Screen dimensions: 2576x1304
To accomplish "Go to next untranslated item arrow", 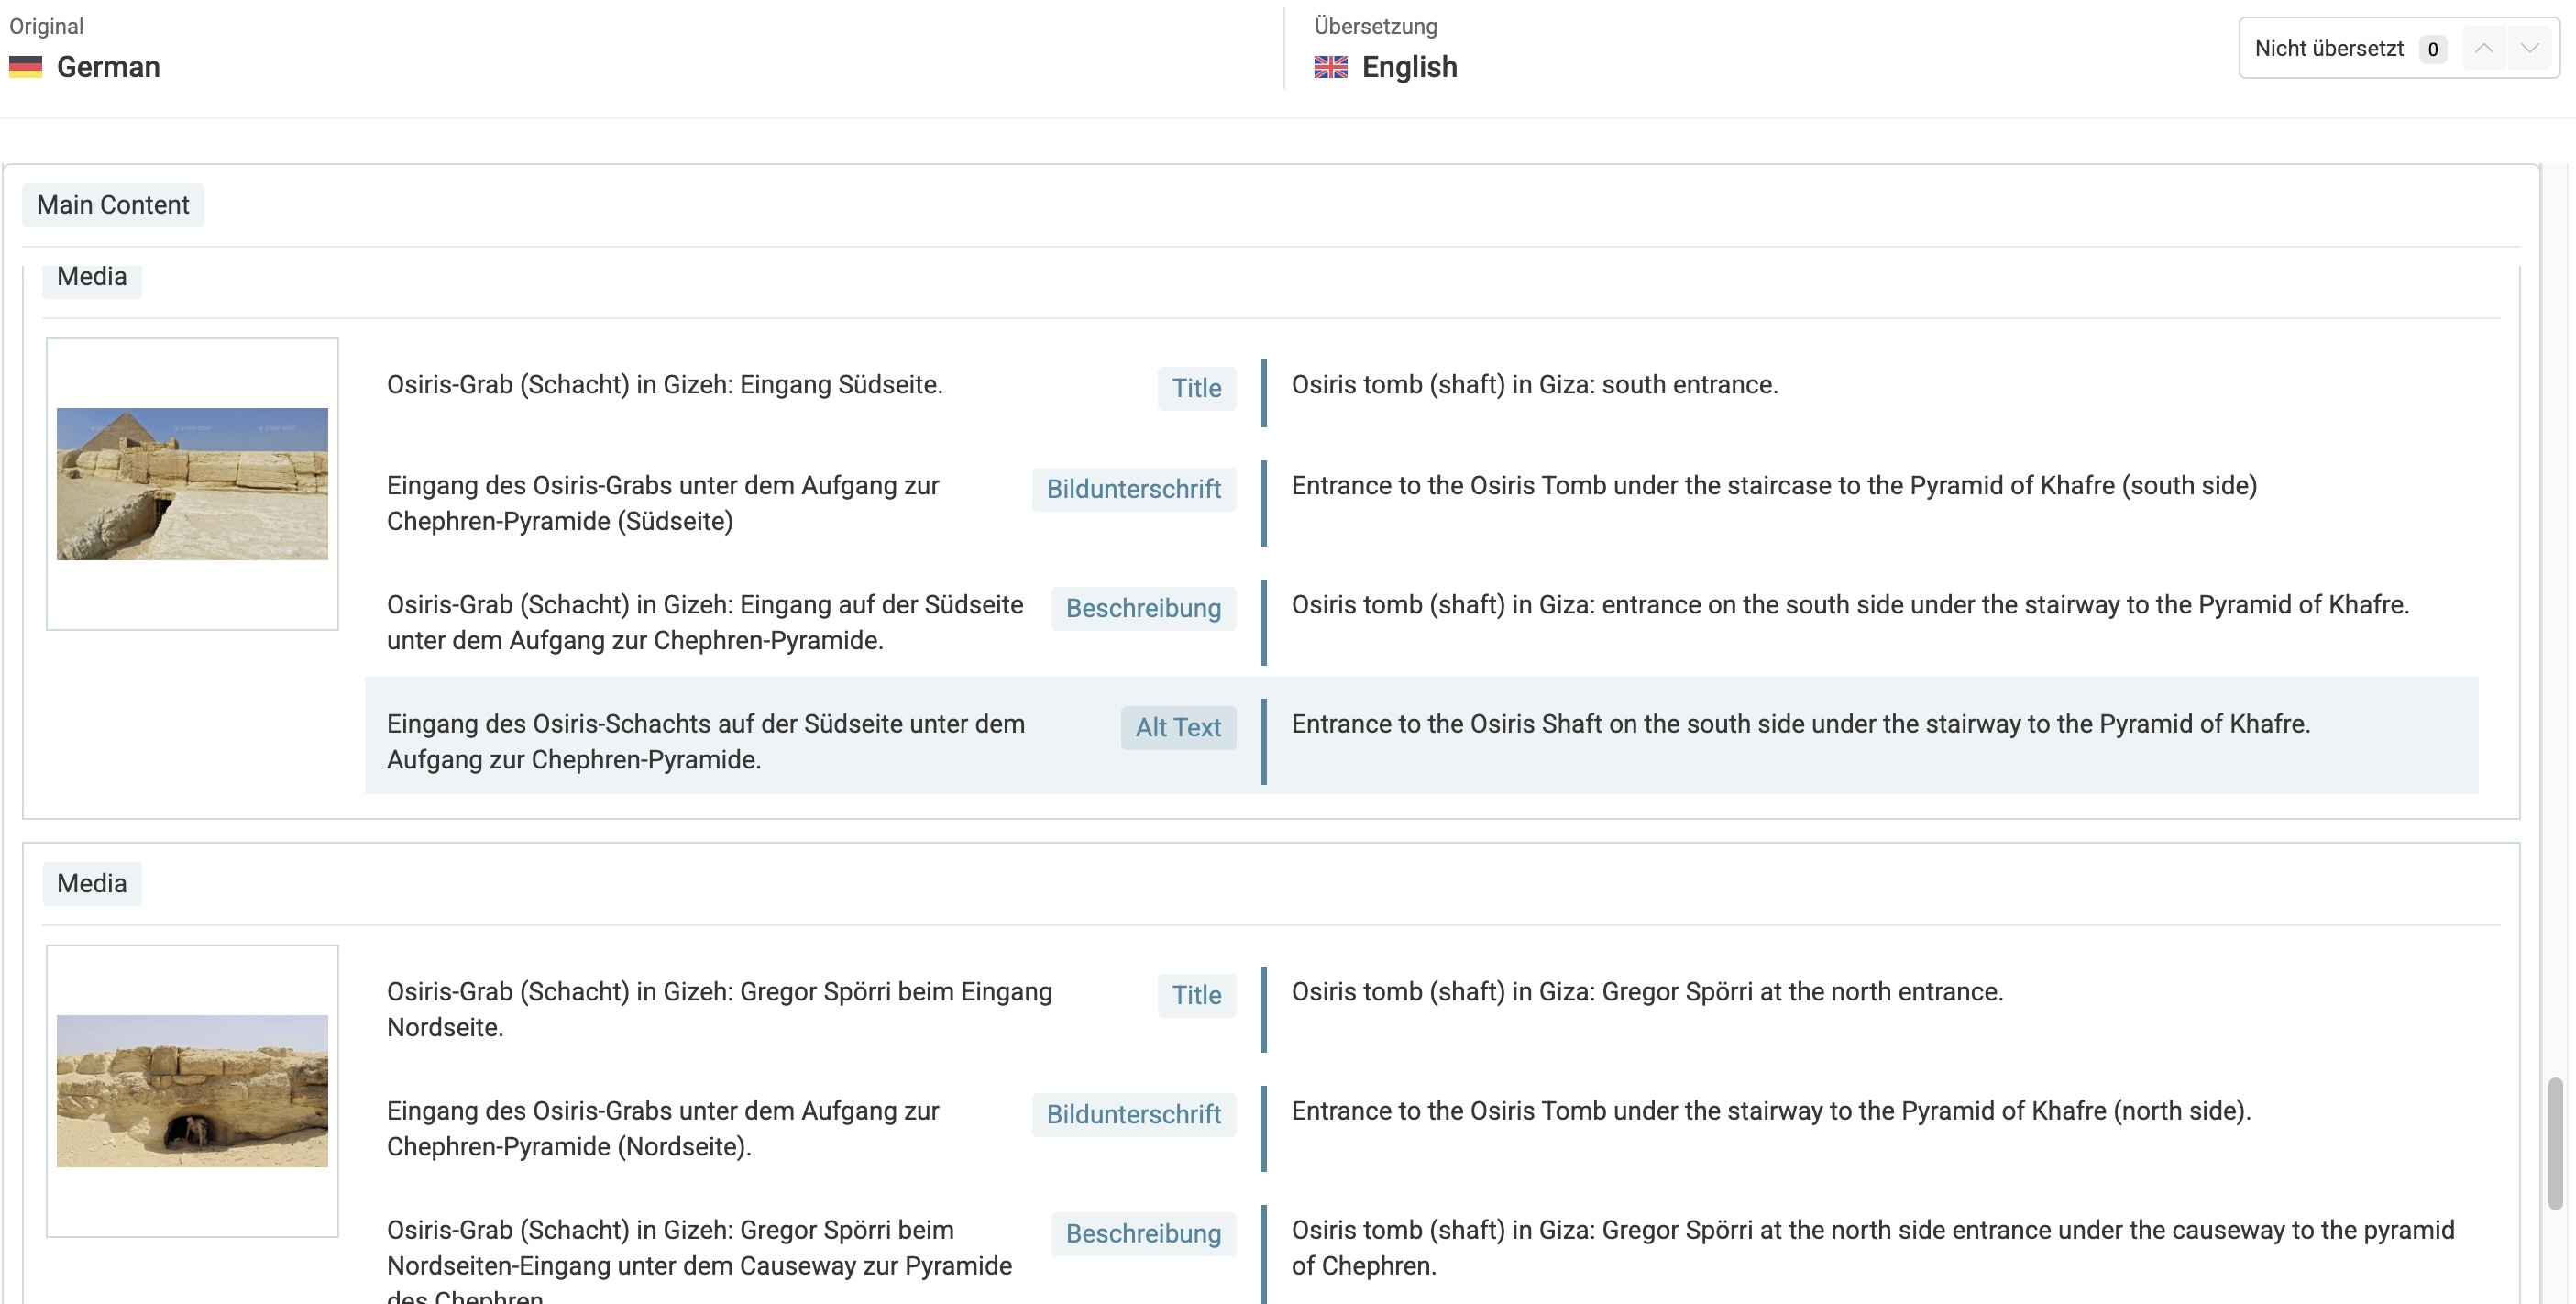I will coord(2529,48).
